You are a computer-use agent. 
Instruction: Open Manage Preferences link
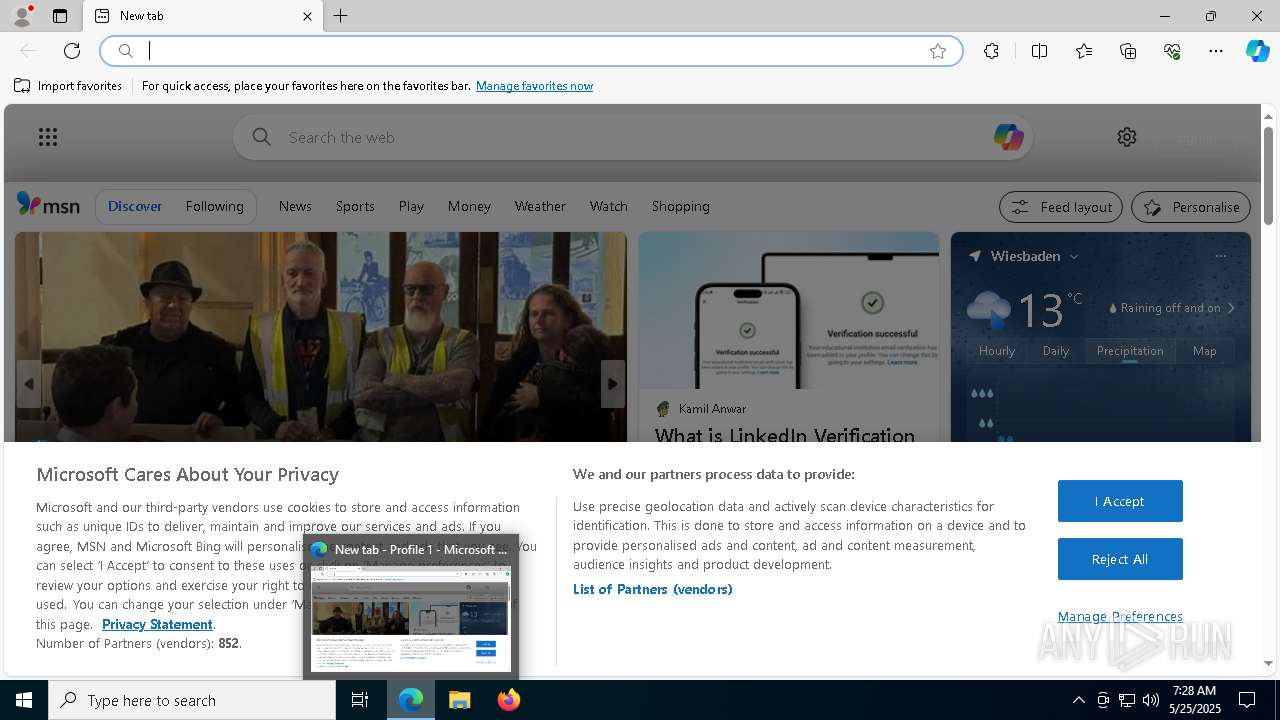point(1120,616)
